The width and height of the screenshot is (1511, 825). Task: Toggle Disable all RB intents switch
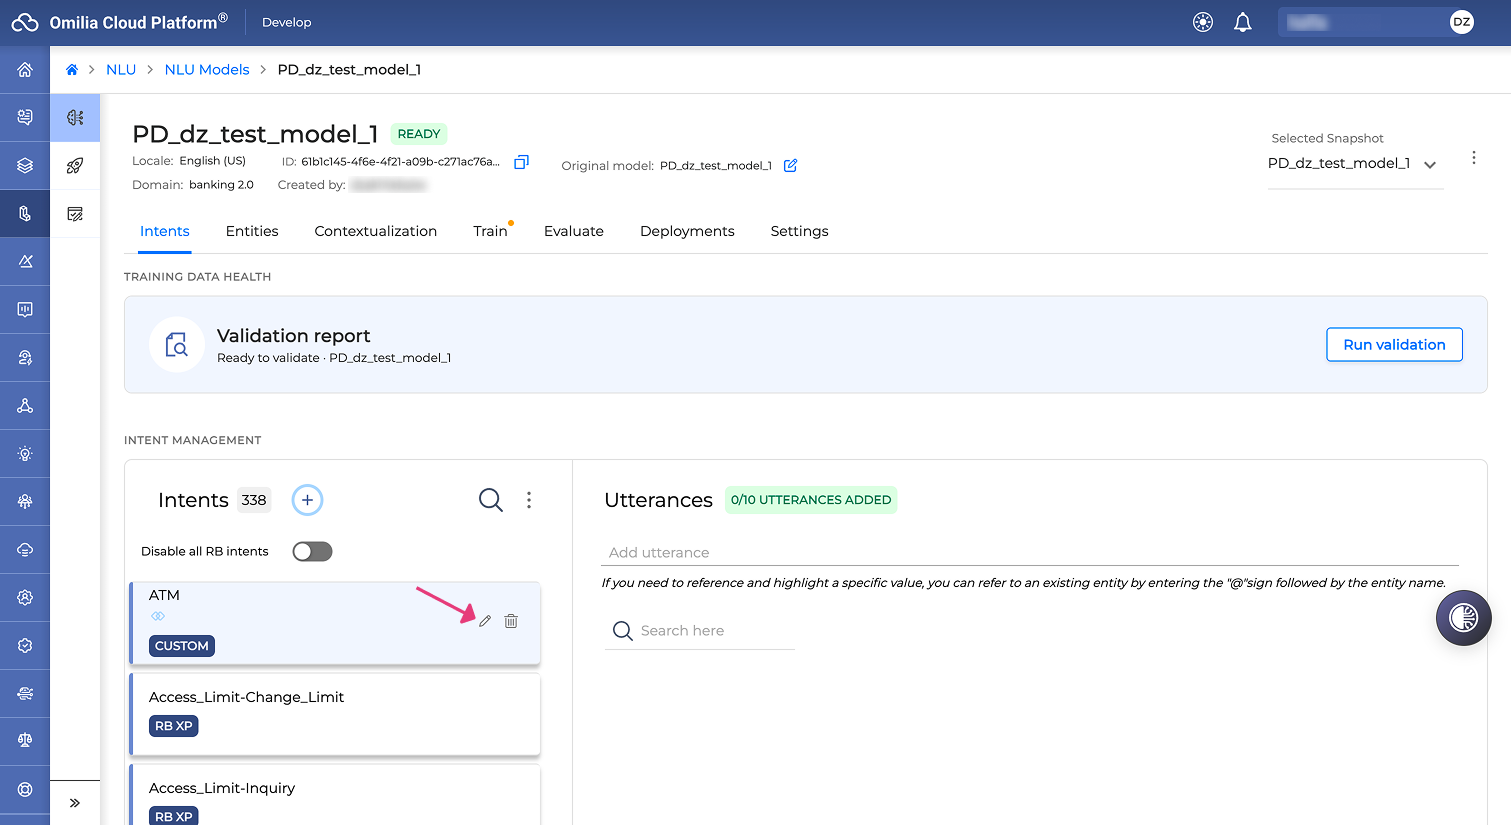312,552
